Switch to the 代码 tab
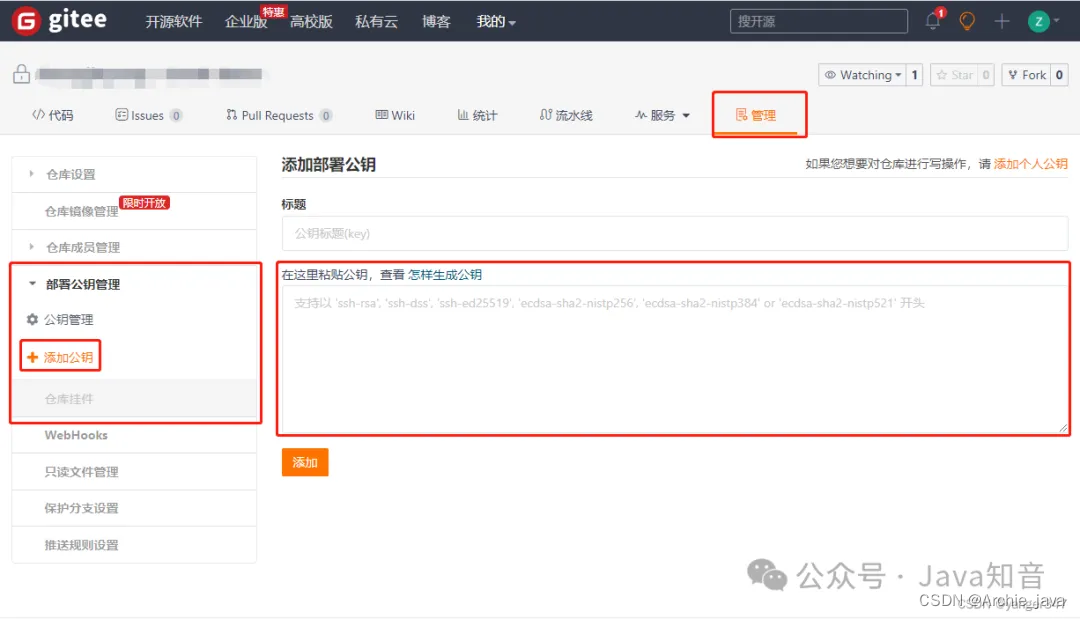This screenshot has width=1080, height=619. (x=53, y=115)
